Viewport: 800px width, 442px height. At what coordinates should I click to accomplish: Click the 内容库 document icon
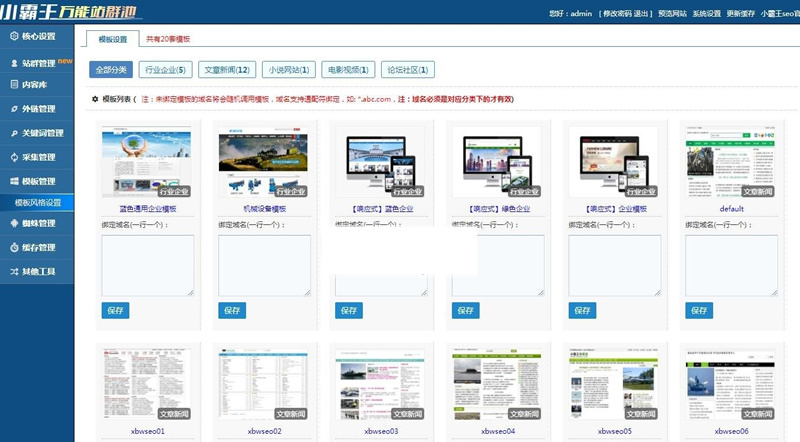pos(14,85)
